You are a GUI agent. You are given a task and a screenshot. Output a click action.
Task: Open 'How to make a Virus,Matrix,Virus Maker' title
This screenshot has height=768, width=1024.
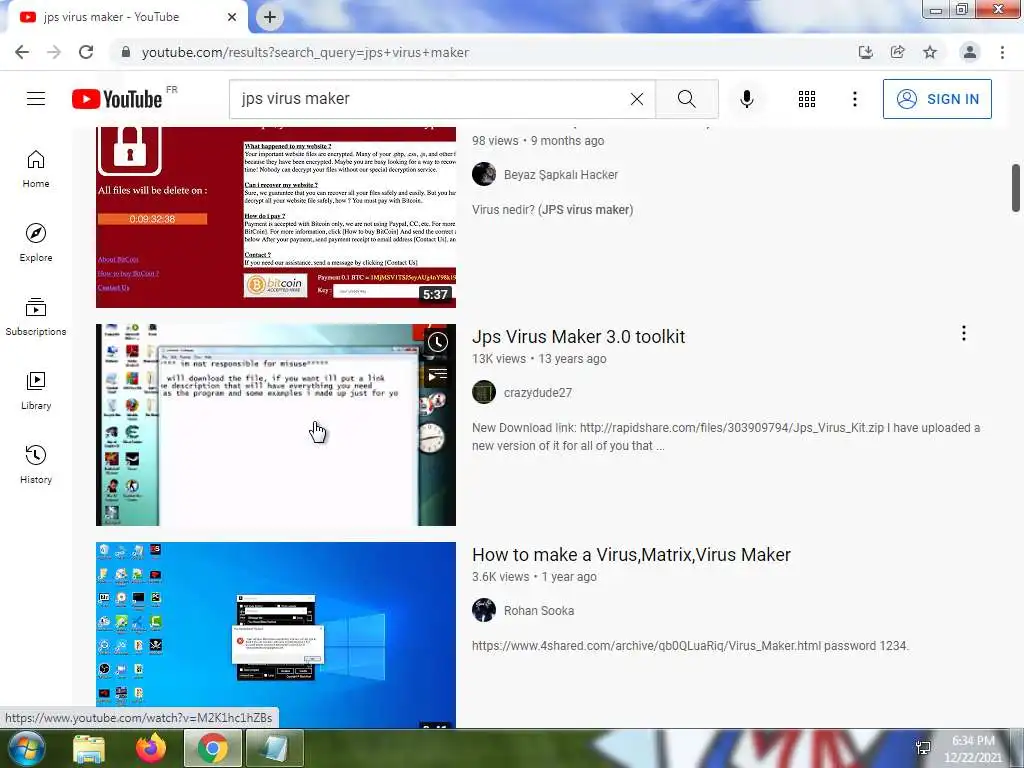(632, 555)
